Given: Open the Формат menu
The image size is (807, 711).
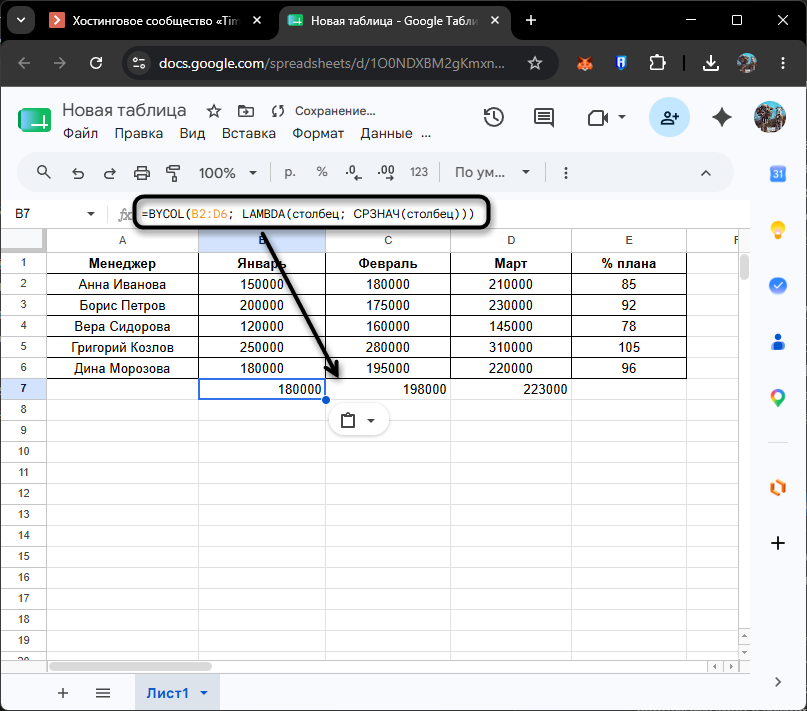Looking at the screenshot, I should [x=318, y=133].
